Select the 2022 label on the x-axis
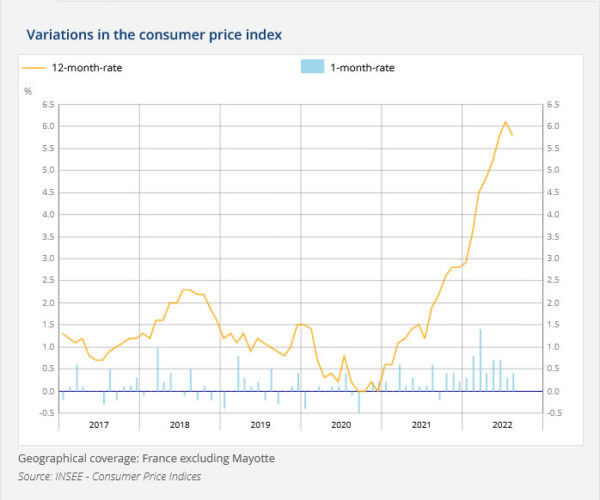This screenshot has width=600, height=500. 502,425
